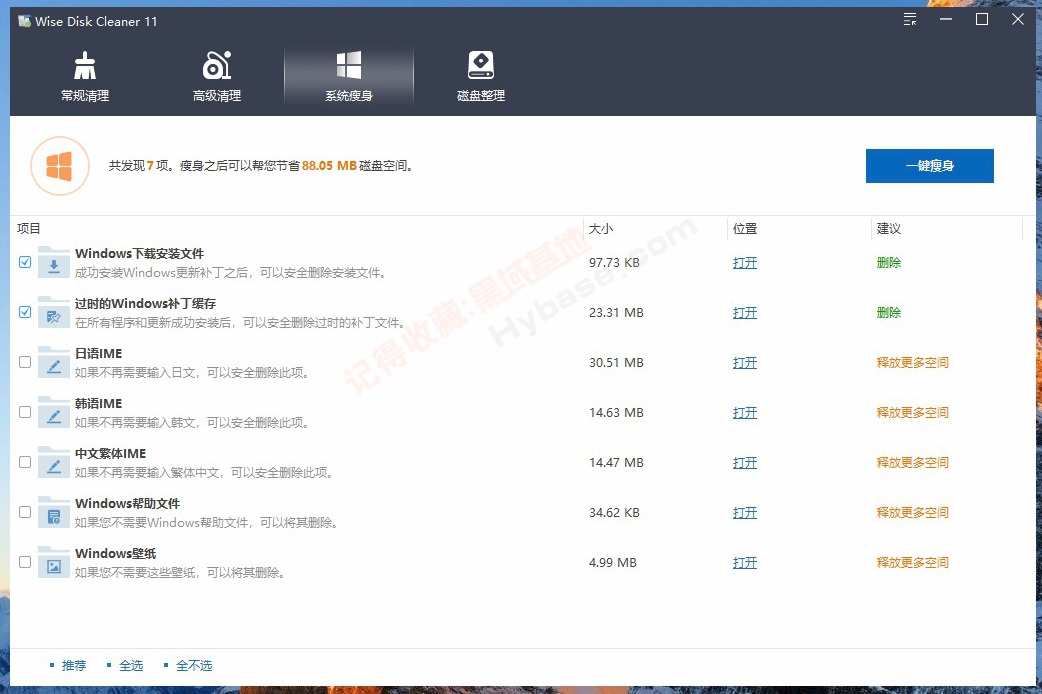Check the 韩语IME checkbox

25,412
